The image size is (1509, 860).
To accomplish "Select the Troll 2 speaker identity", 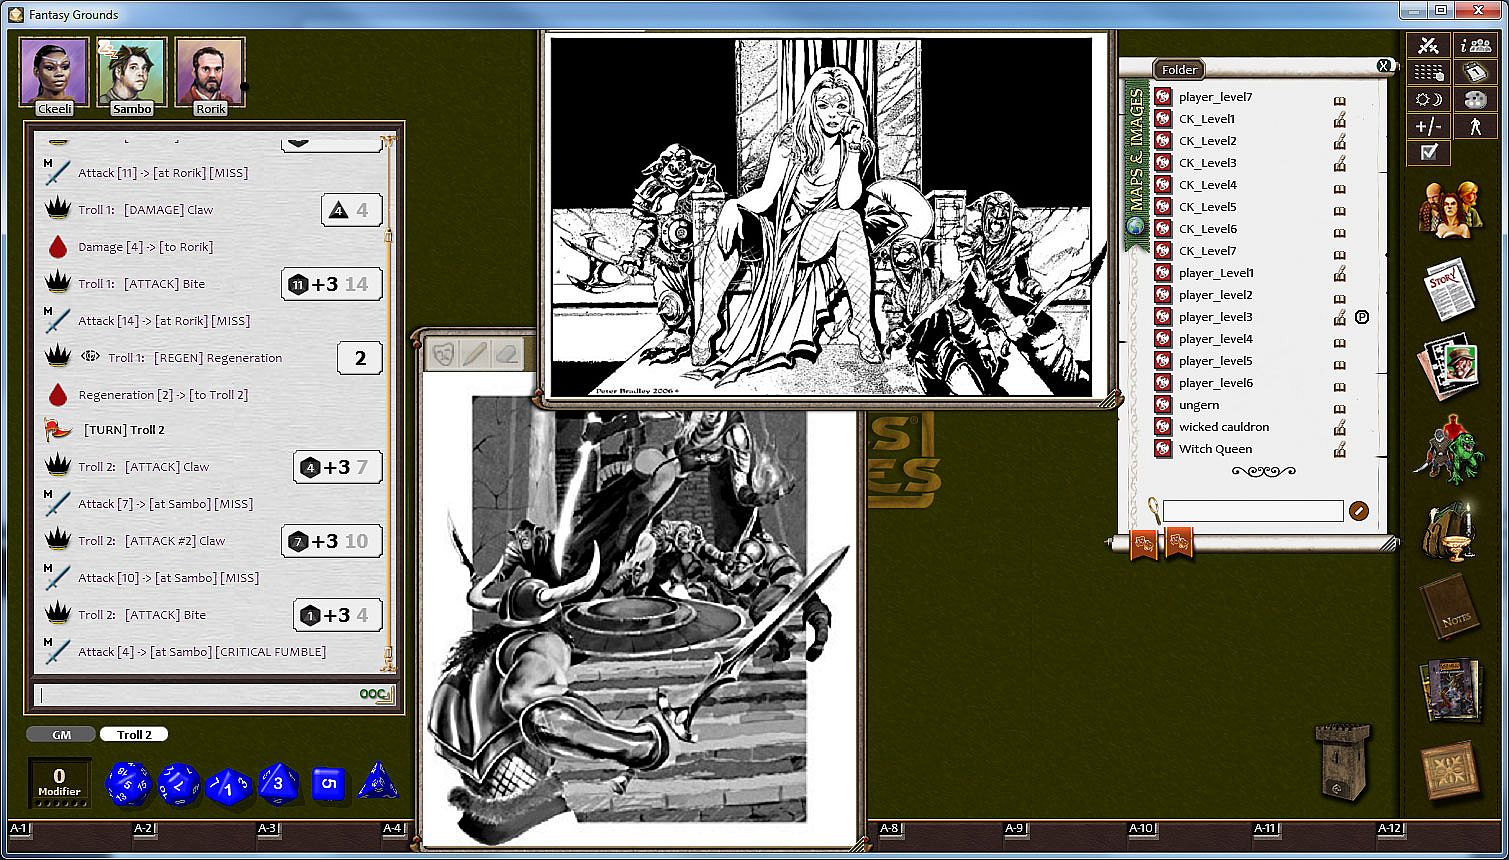I will pyautogui.click(x=134, y=735).
